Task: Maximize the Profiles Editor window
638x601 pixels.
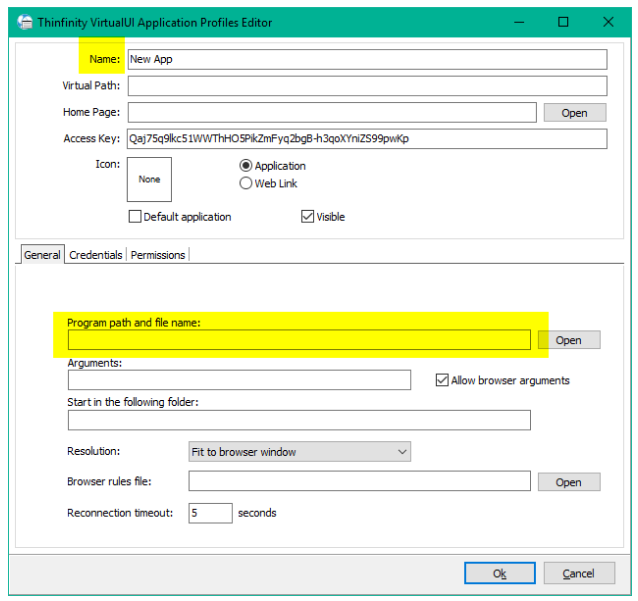Action: coord(563,22)
